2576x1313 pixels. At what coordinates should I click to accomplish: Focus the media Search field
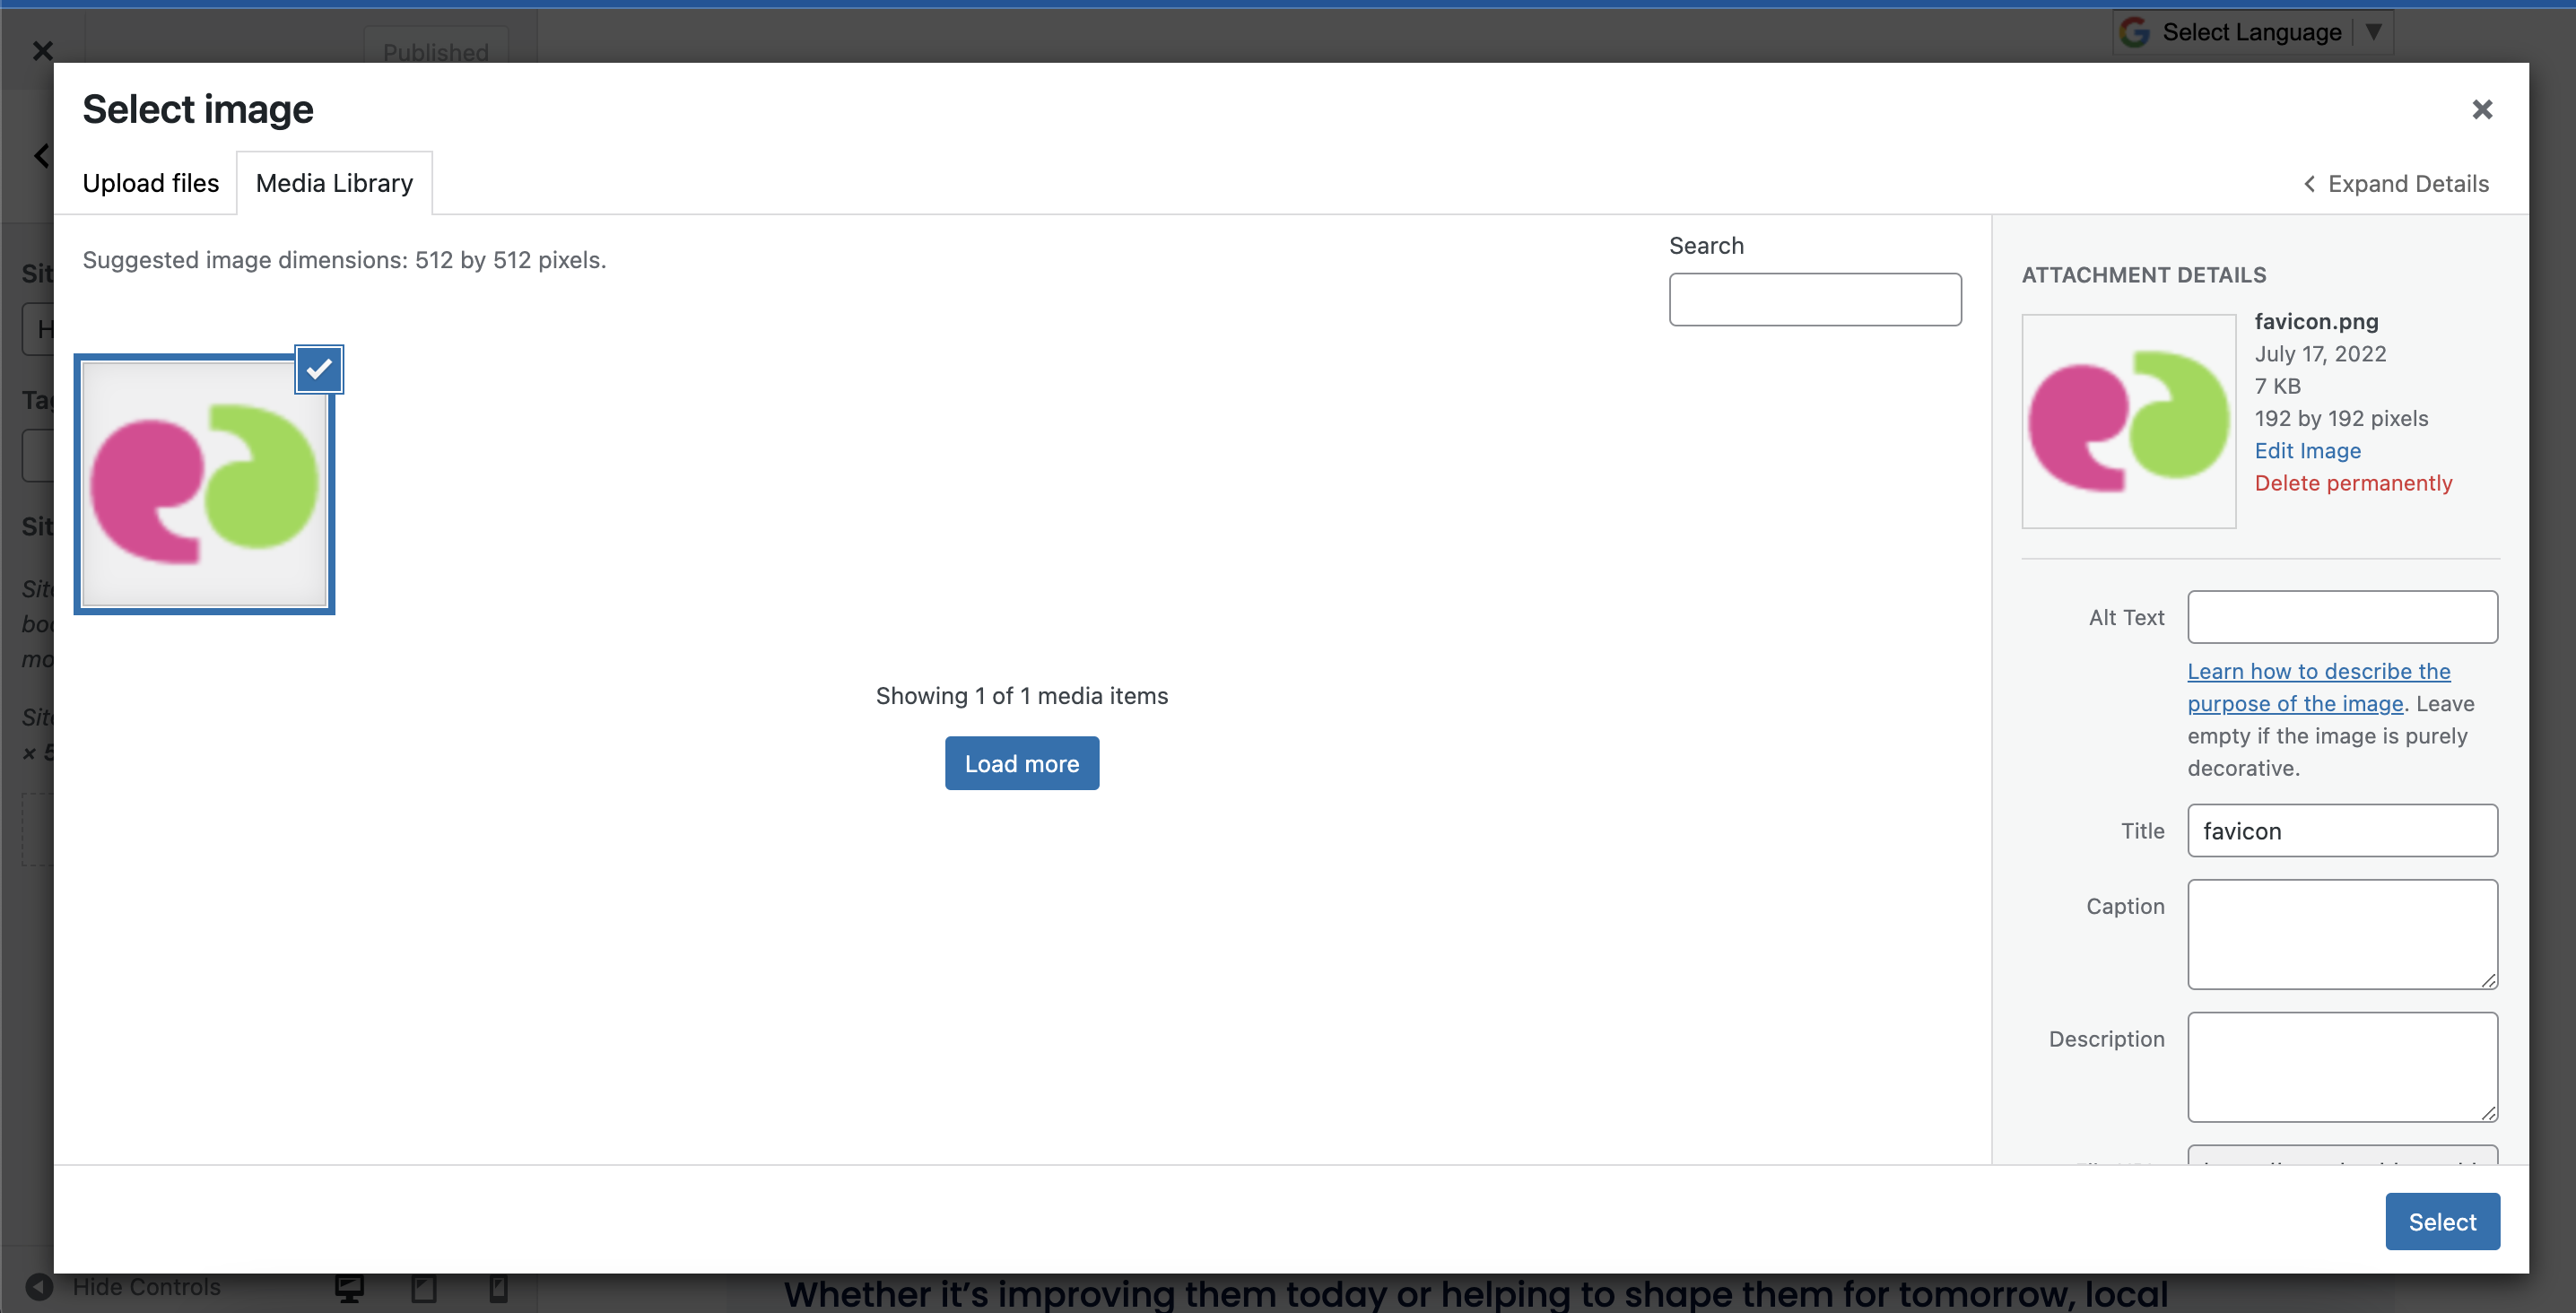1814,299
